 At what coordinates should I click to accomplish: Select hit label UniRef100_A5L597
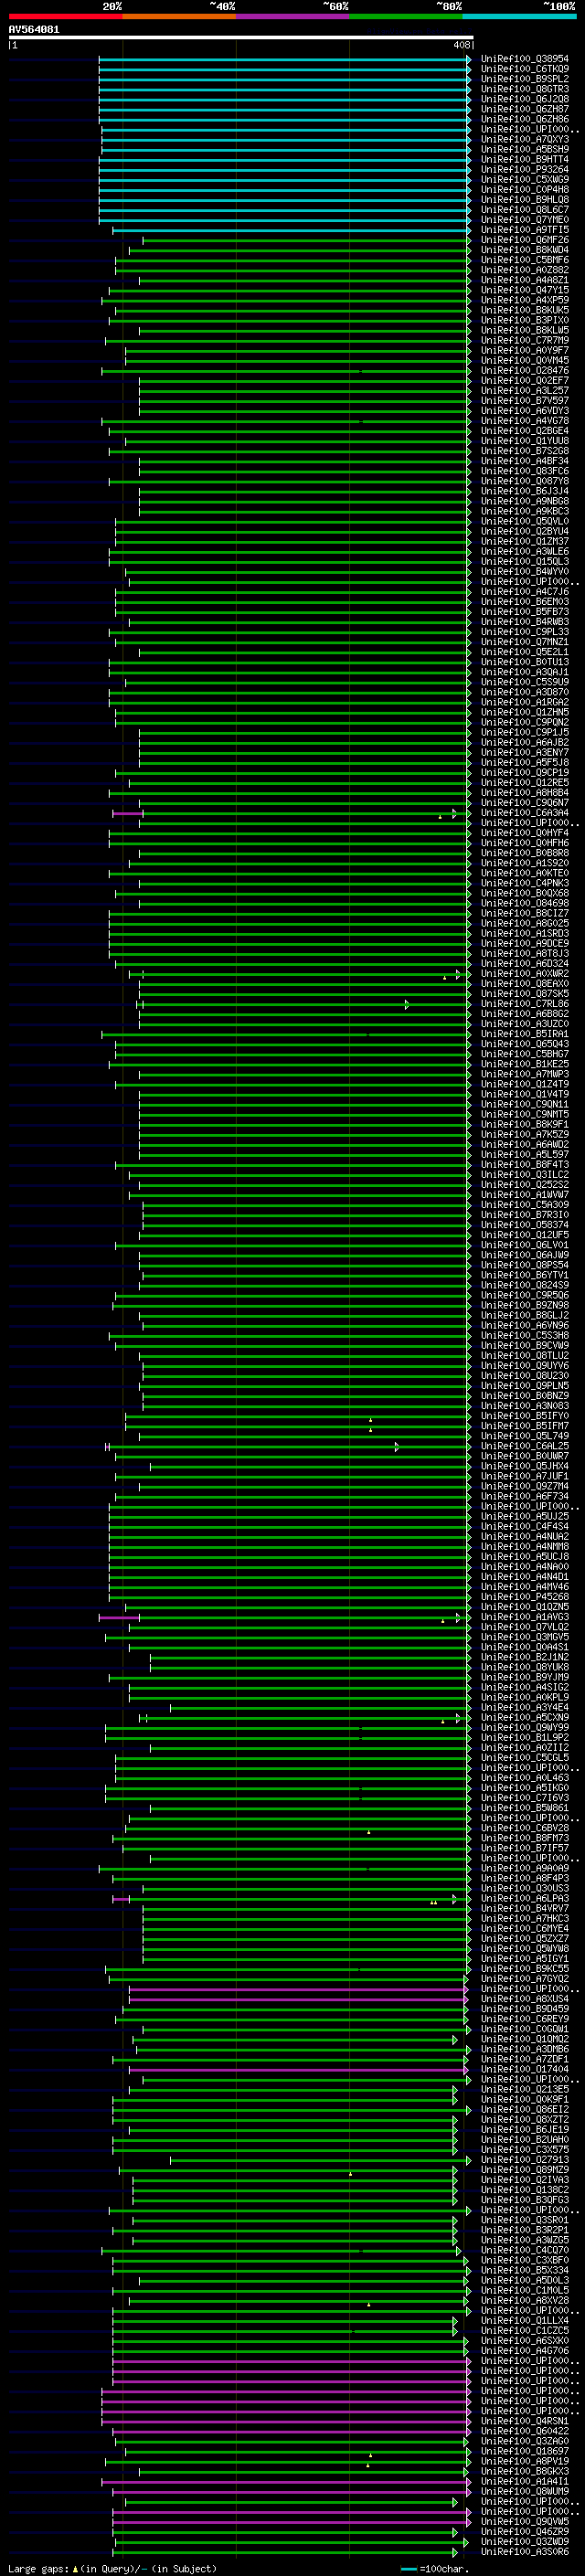point(524,1154)
